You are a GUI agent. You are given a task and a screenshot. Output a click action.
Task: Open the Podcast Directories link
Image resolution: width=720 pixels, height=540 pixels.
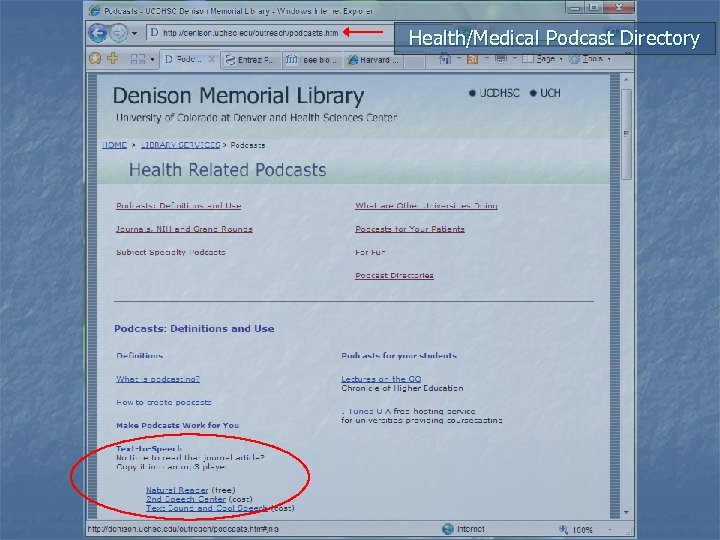(394, 276)
